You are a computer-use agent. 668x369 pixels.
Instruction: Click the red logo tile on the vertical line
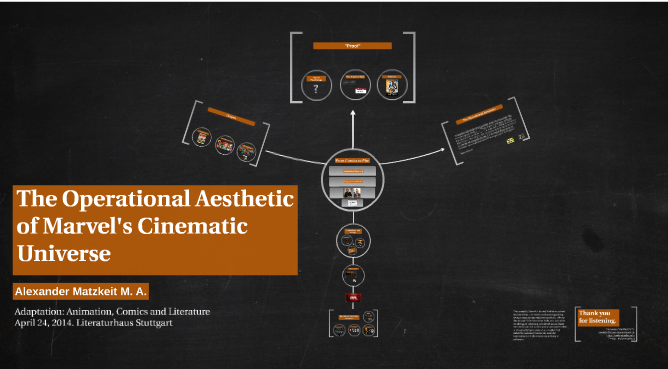(353, 297)
